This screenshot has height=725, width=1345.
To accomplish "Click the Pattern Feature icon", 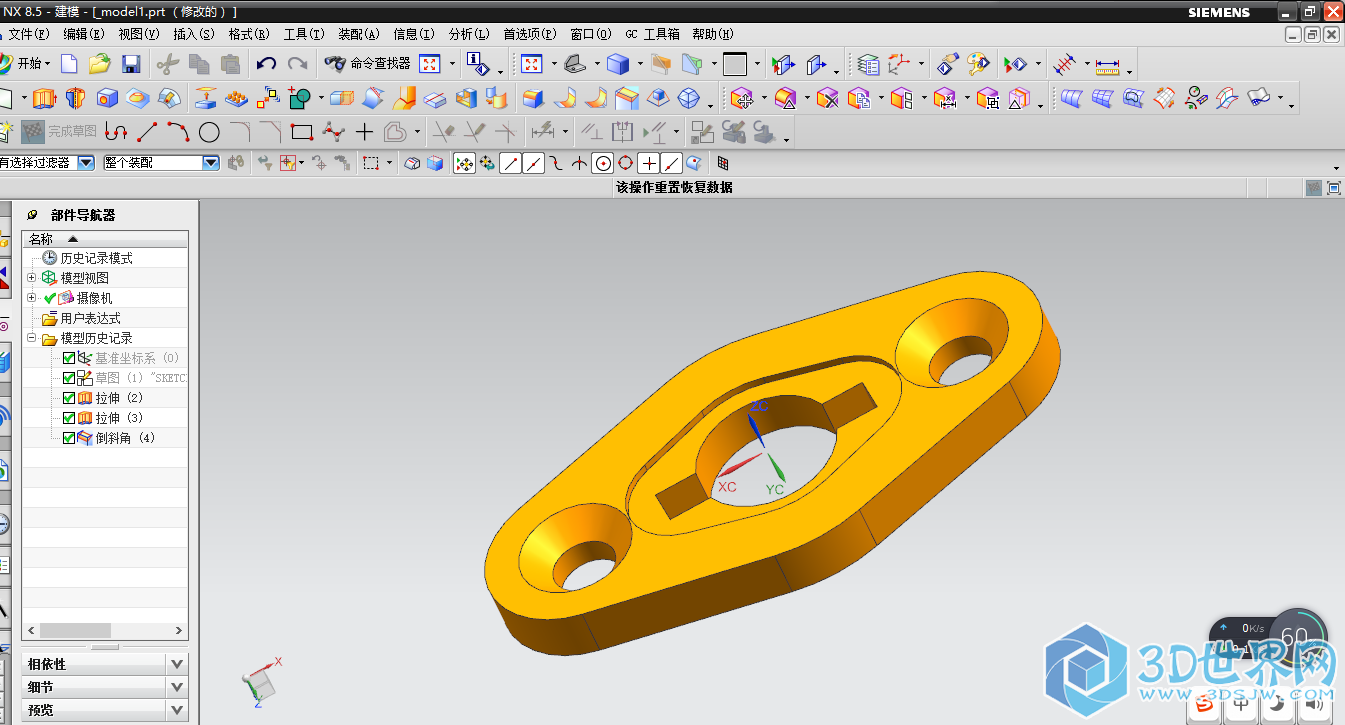I will (236, 98).
